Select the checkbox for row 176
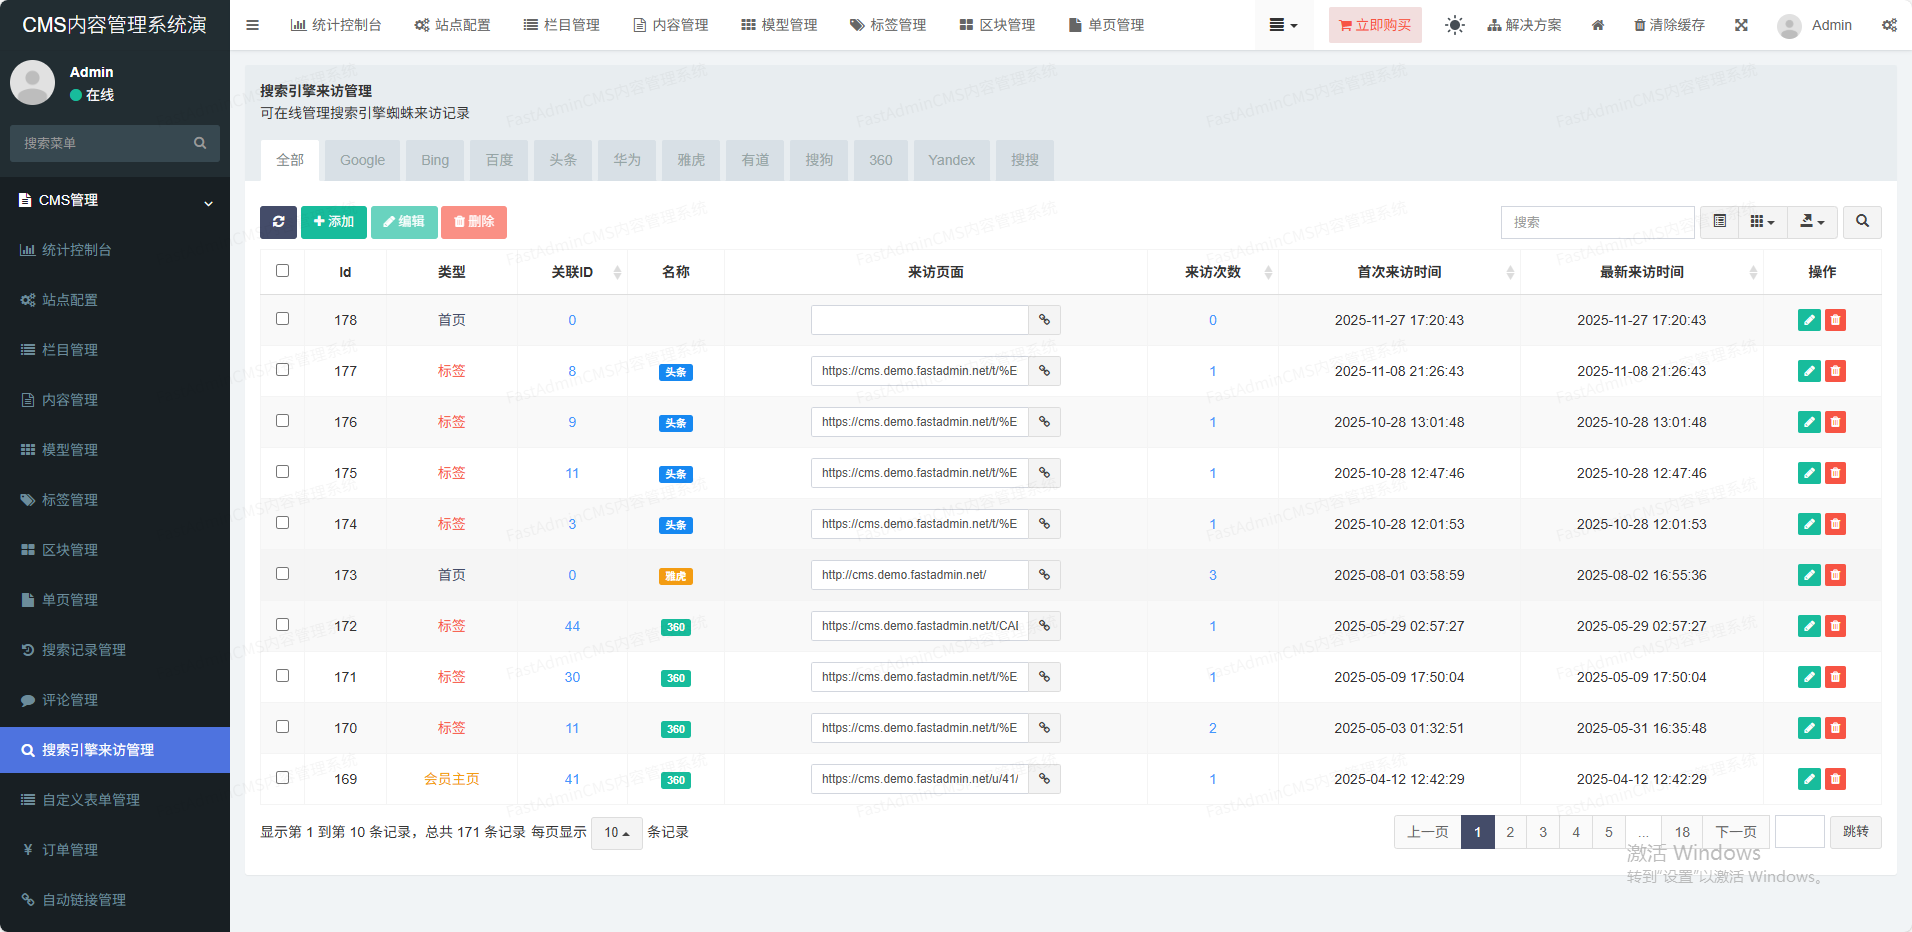The height and width of the screenshot is (932, 1912). coord(283,421)
